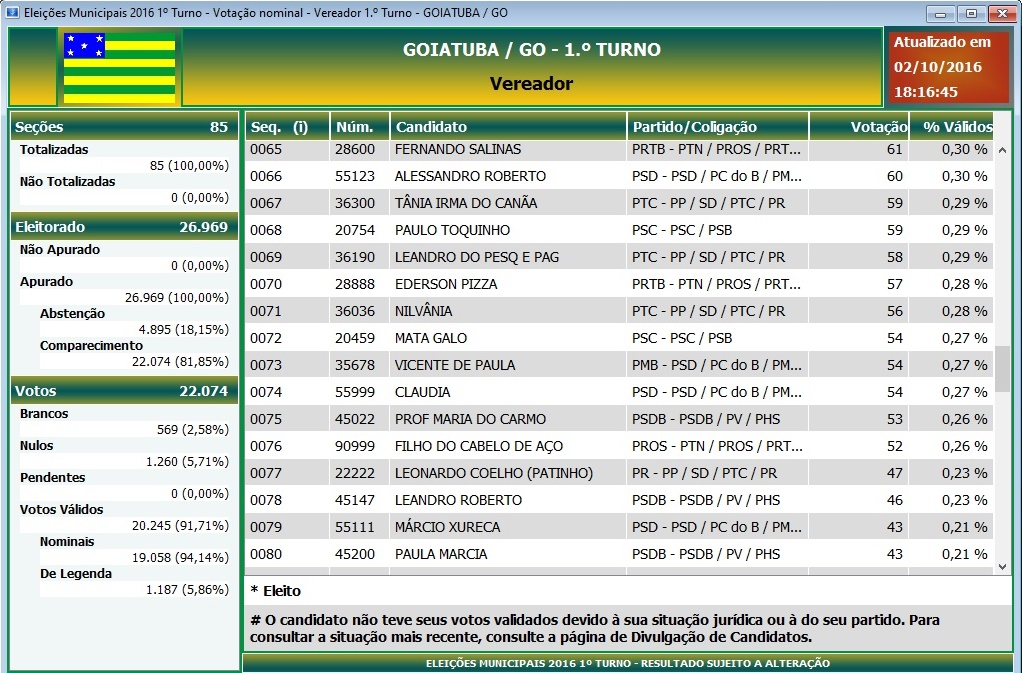Click the status bar RESULTADO SUJEITO A ALTERAÇÃO

tap(628, 663)
